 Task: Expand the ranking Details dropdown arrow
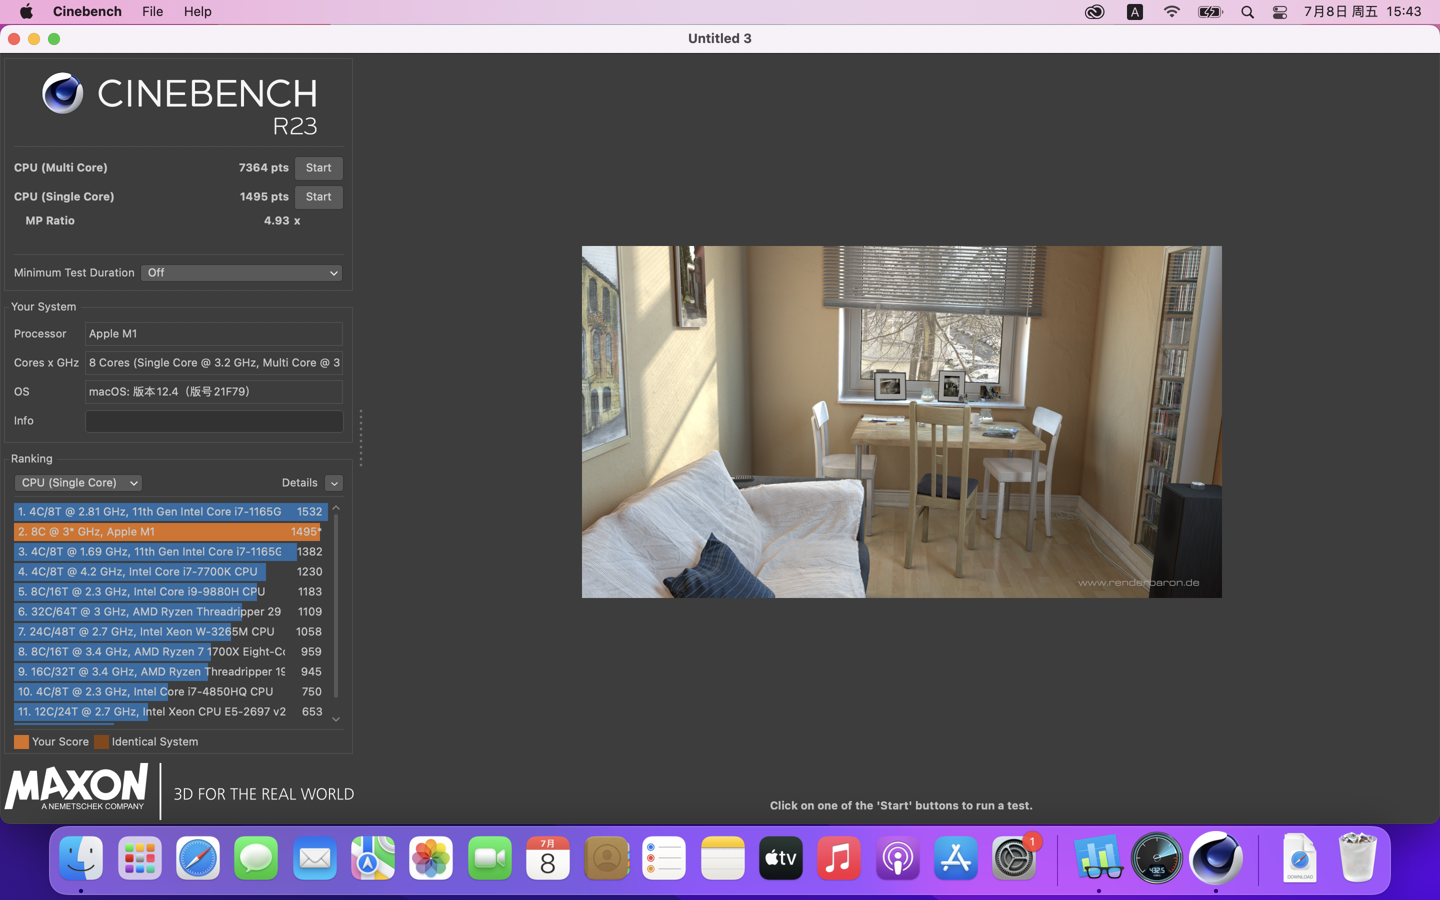pyautogui.click(x=334, y=483)
